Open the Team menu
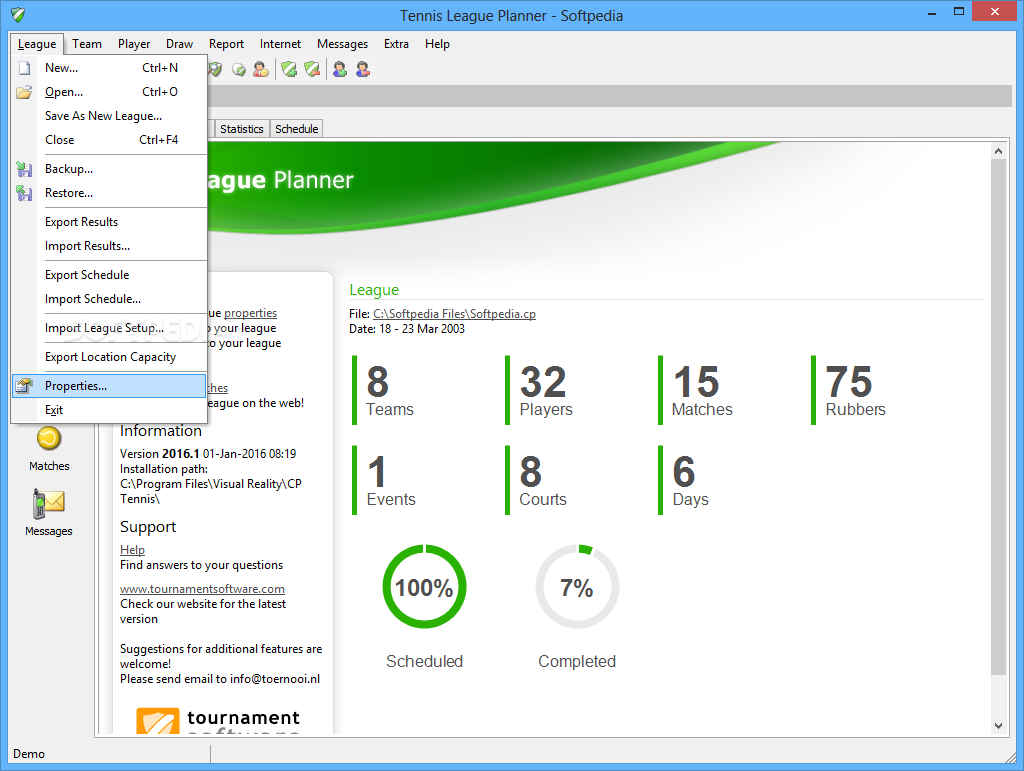Screen dimensions: 1024x771 pyautogui.click(x=87, y=44)
